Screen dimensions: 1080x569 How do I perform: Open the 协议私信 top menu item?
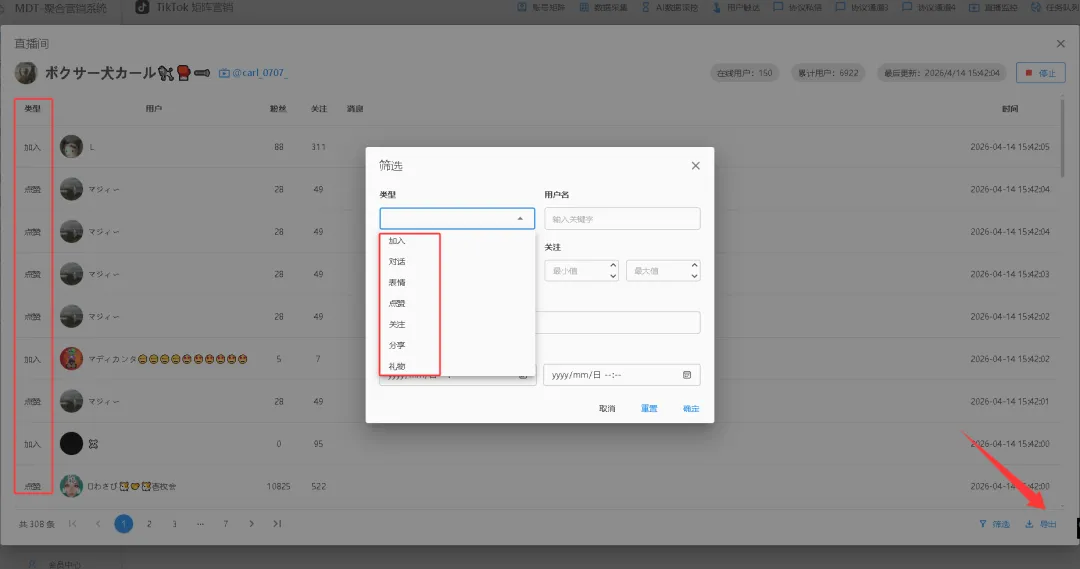797,8
